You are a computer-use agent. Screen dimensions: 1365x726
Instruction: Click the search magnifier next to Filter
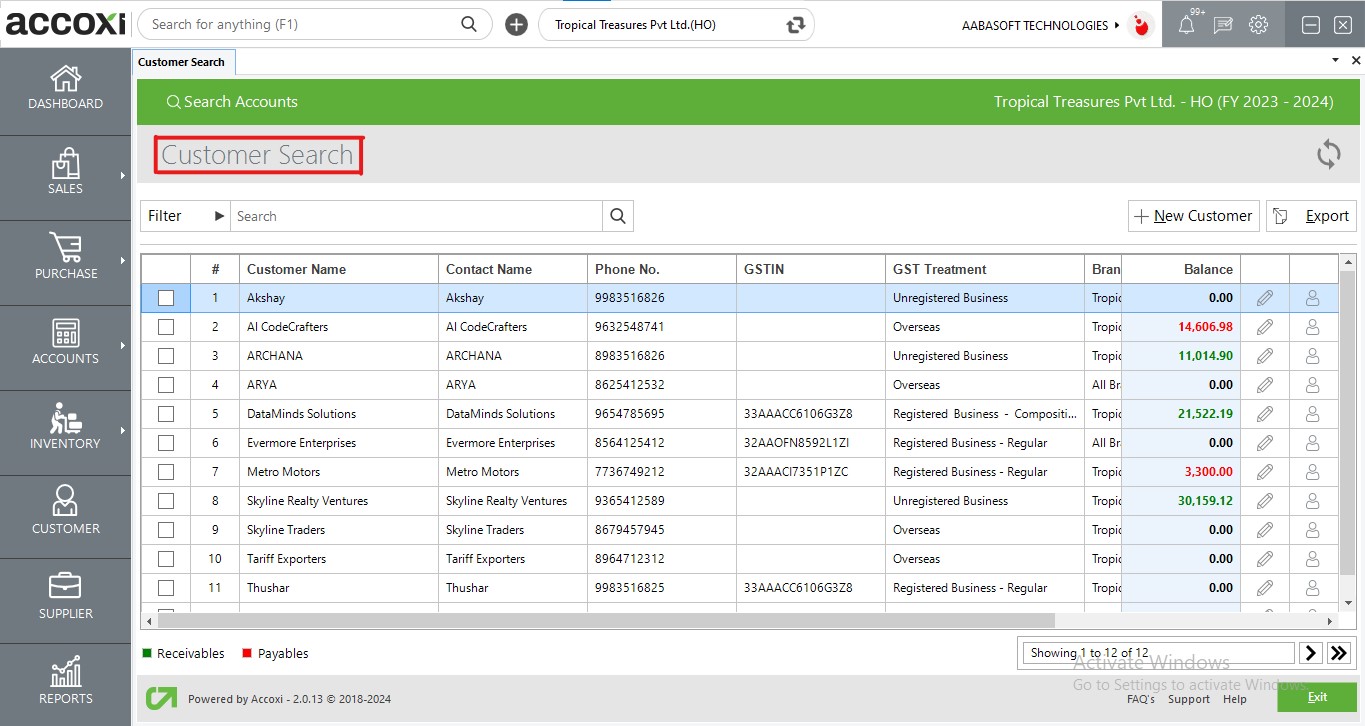[617, 216]
